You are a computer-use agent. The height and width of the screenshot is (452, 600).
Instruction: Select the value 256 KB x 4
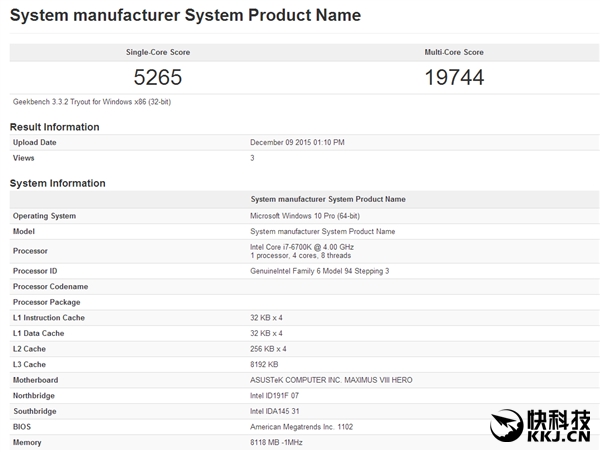click(268, 349)
